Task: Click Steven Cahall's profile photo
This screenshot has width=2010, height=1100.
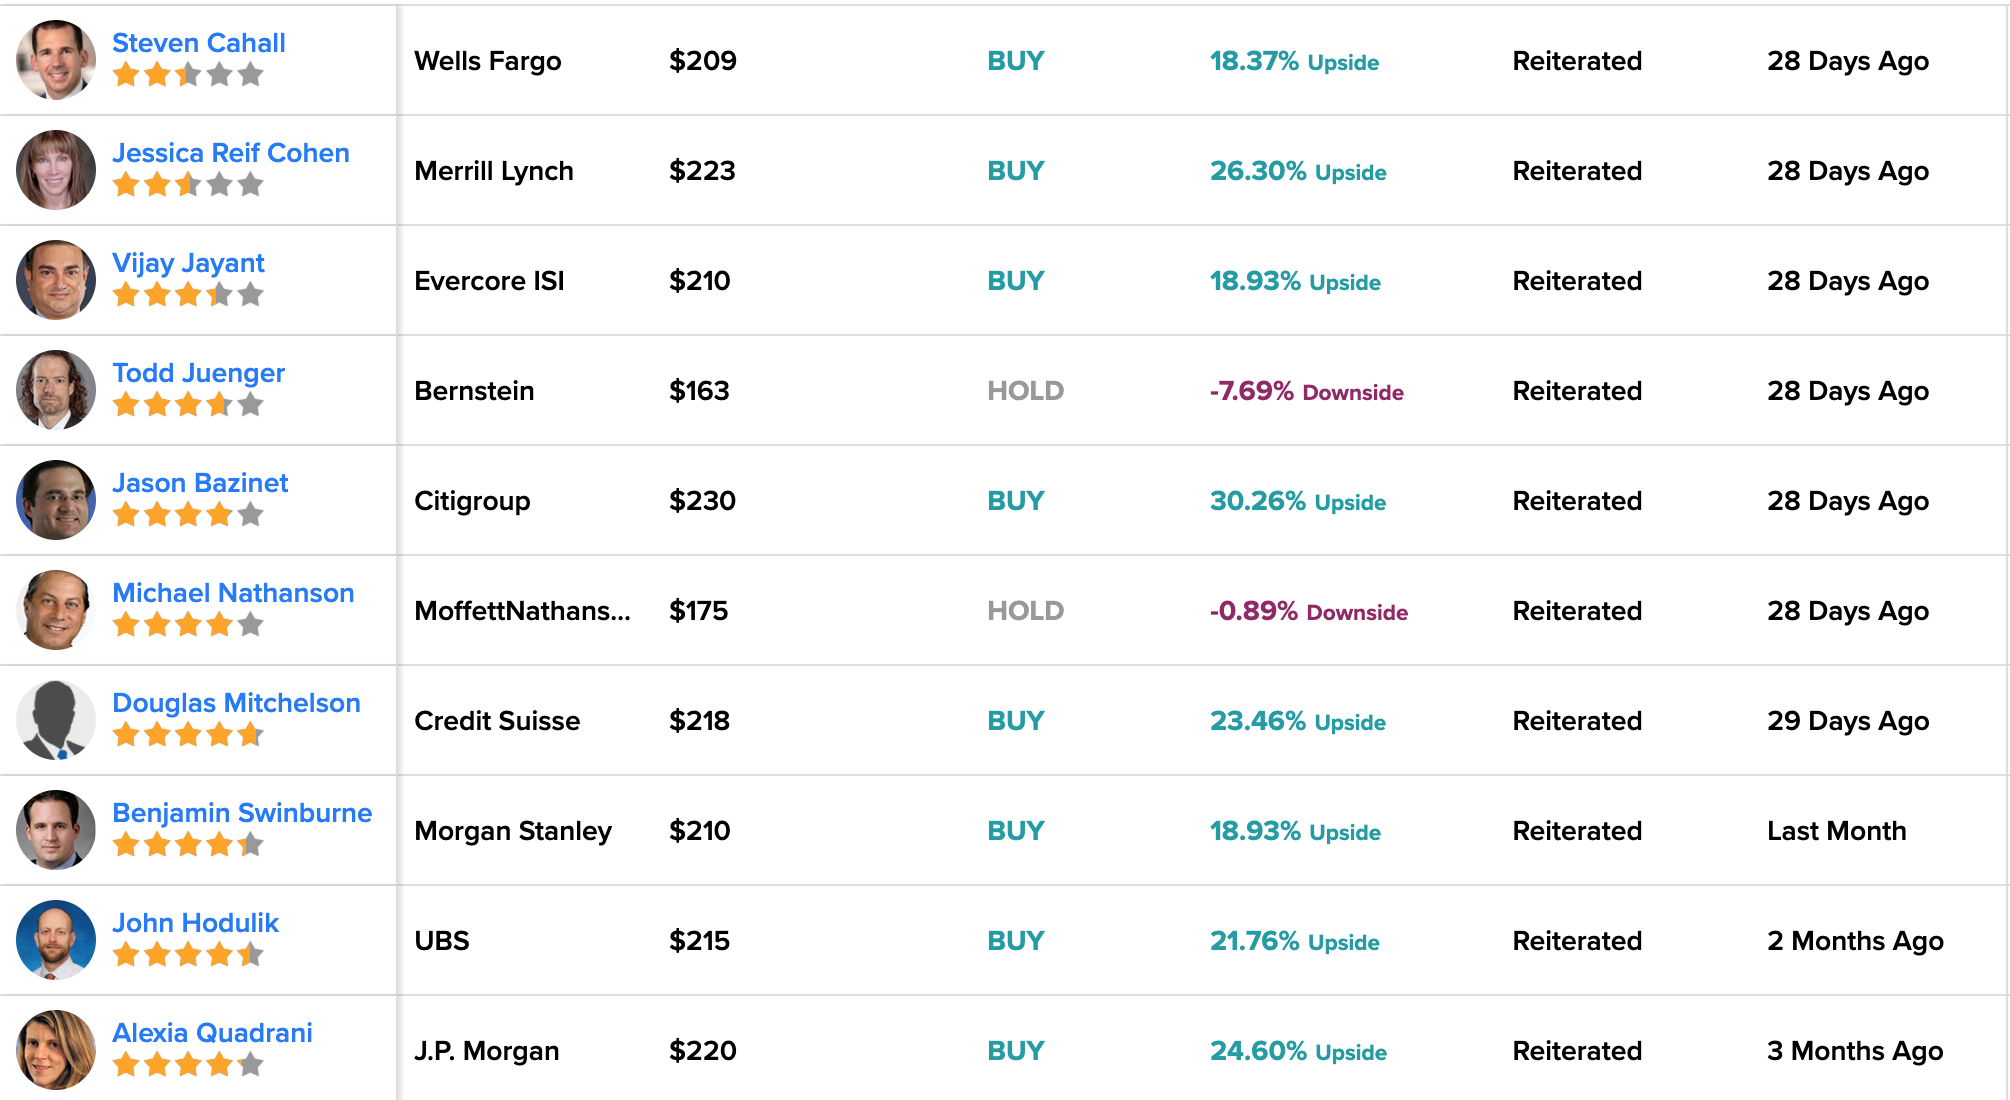Action: pos(56,60)
